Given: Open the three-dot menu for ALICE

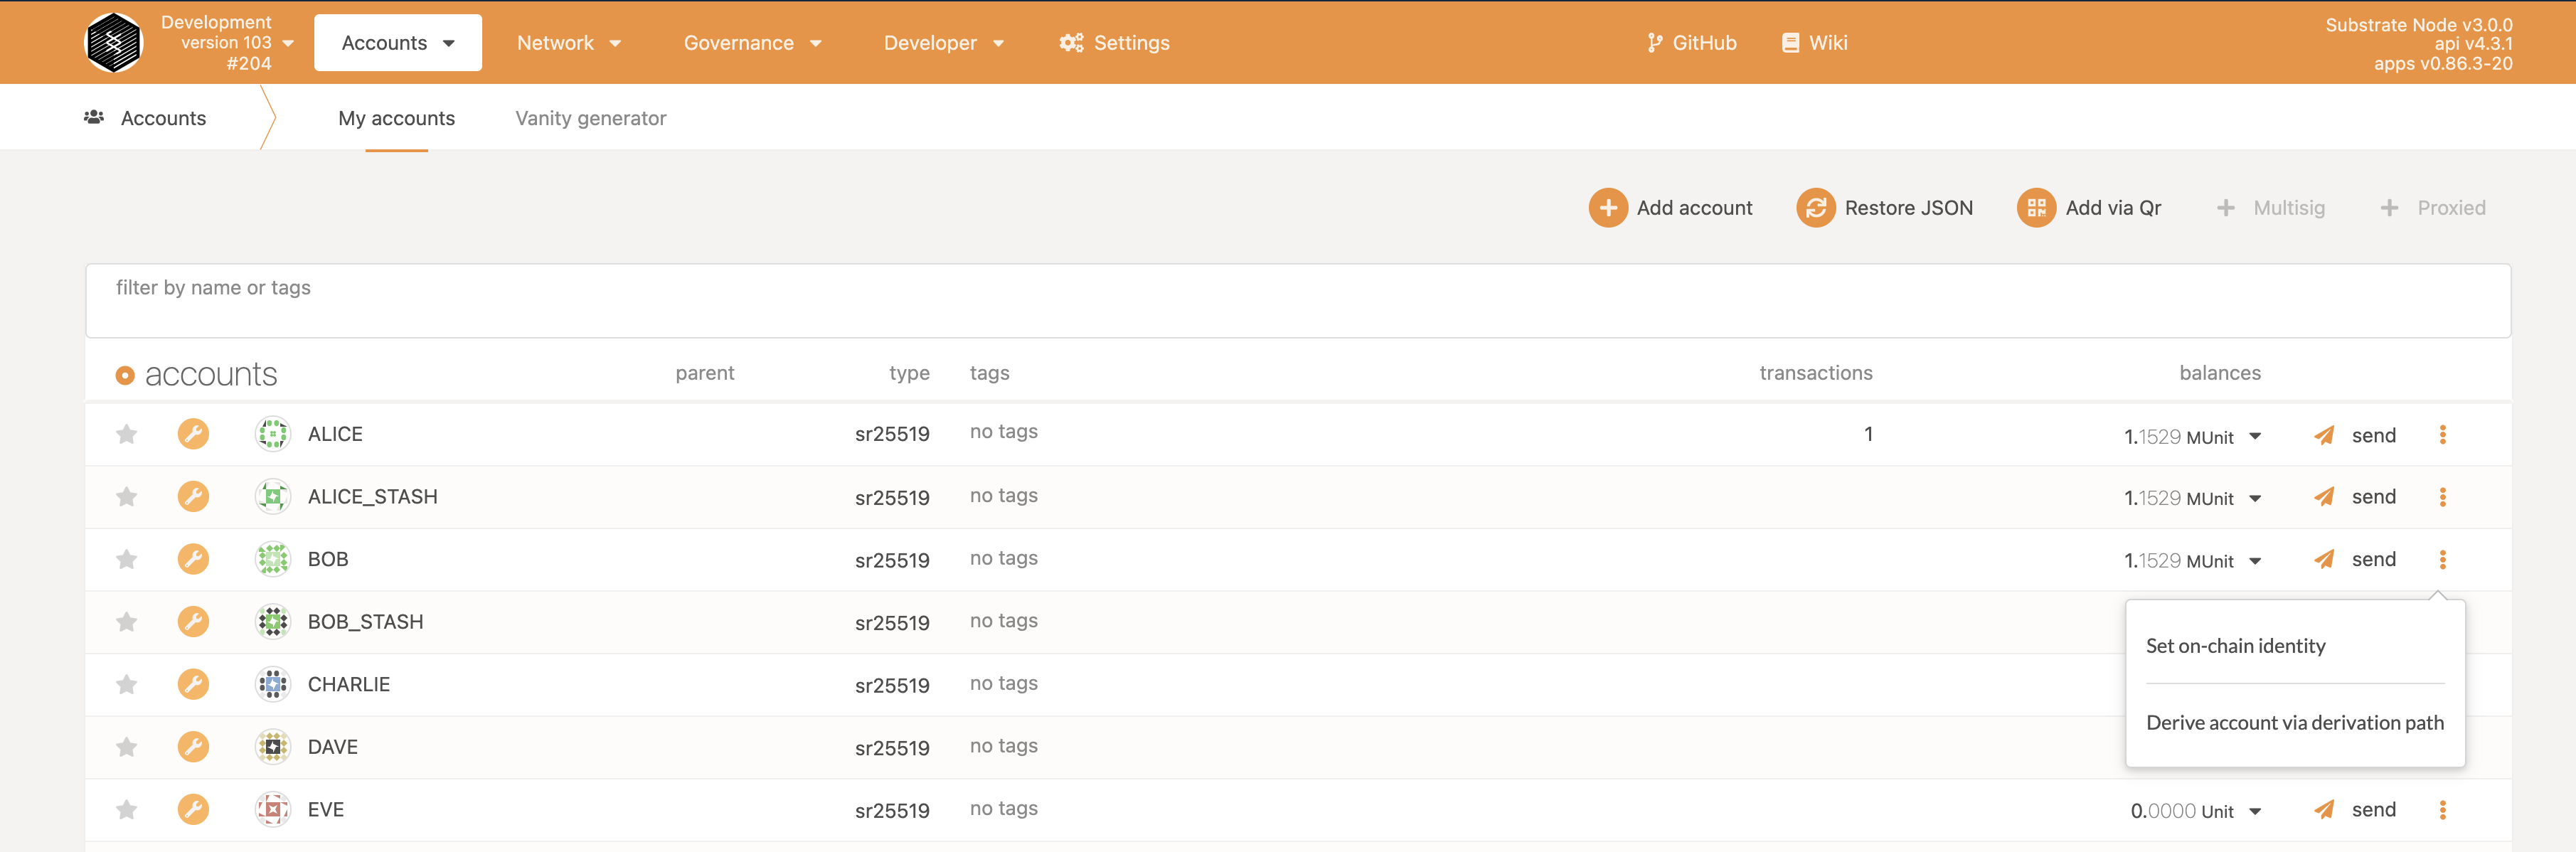Looking at the screenshot, I should pos(2442,434).
